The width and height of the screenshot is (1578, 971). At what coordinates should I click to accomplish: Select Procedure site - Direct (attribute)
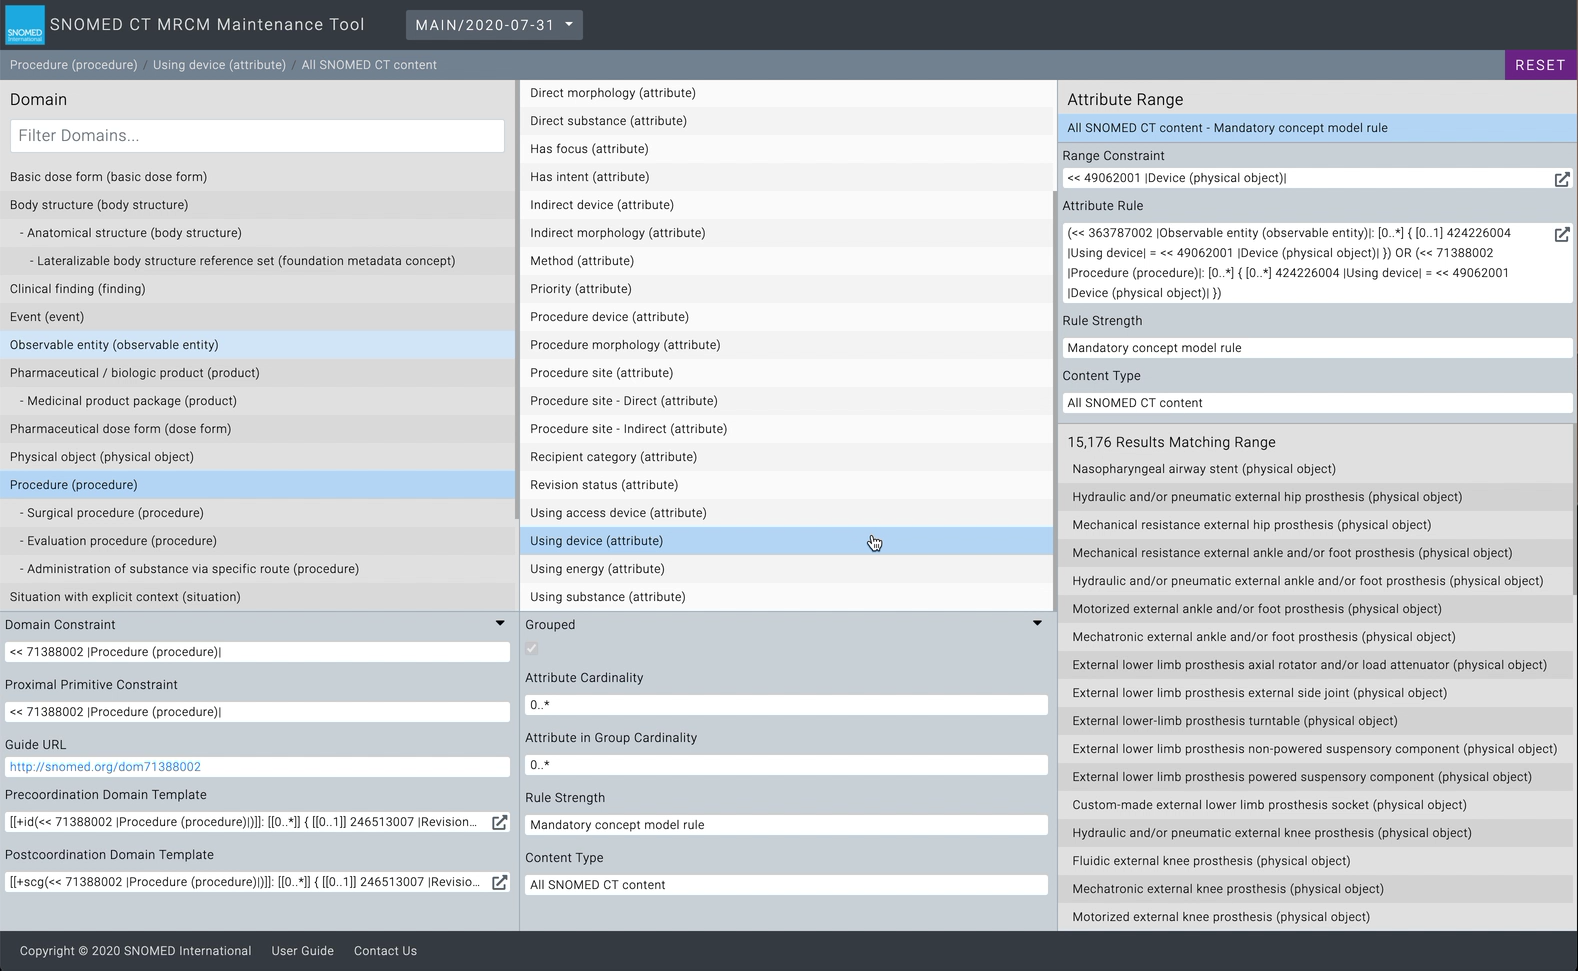tap(786, 401)
